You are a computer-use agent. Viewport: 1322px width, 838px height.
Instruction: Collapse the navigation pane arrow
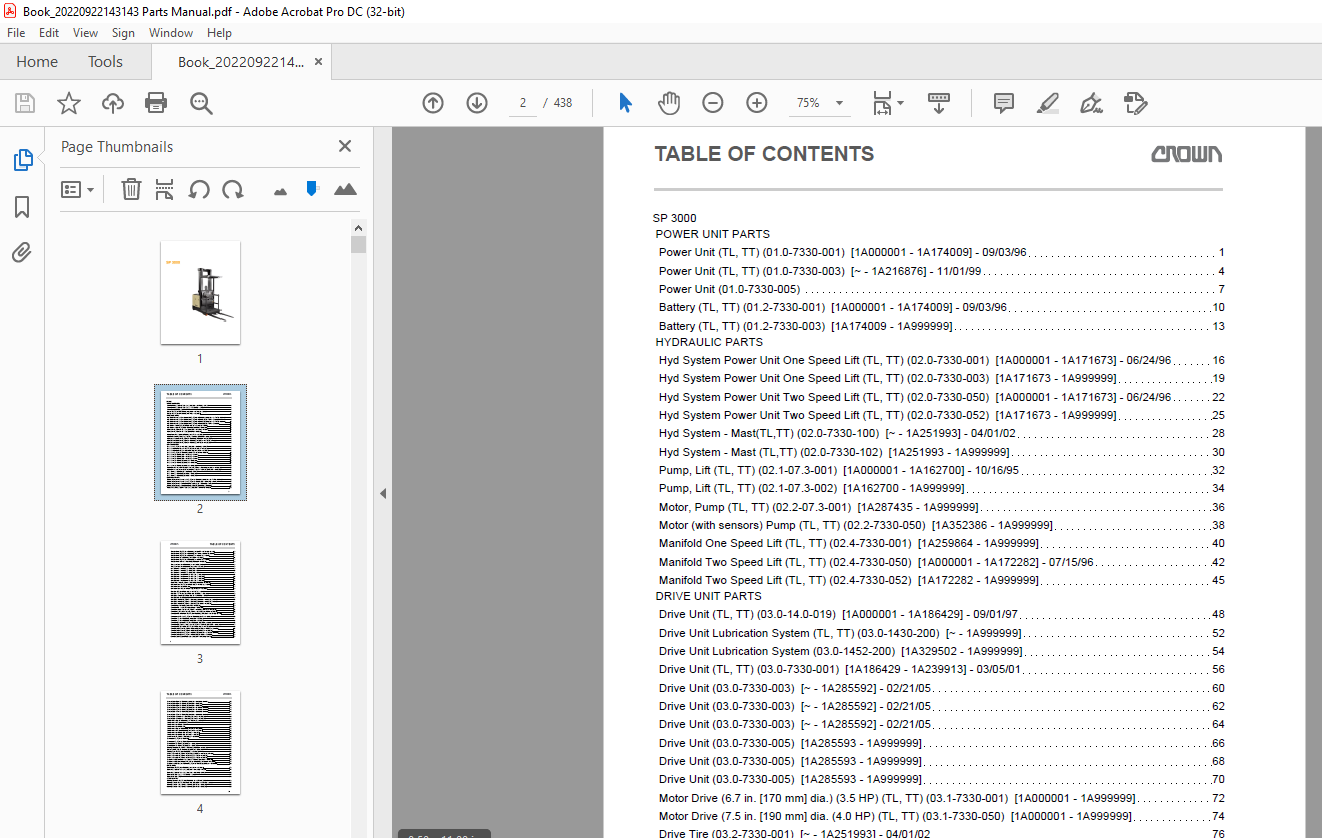tap(383, 493)
